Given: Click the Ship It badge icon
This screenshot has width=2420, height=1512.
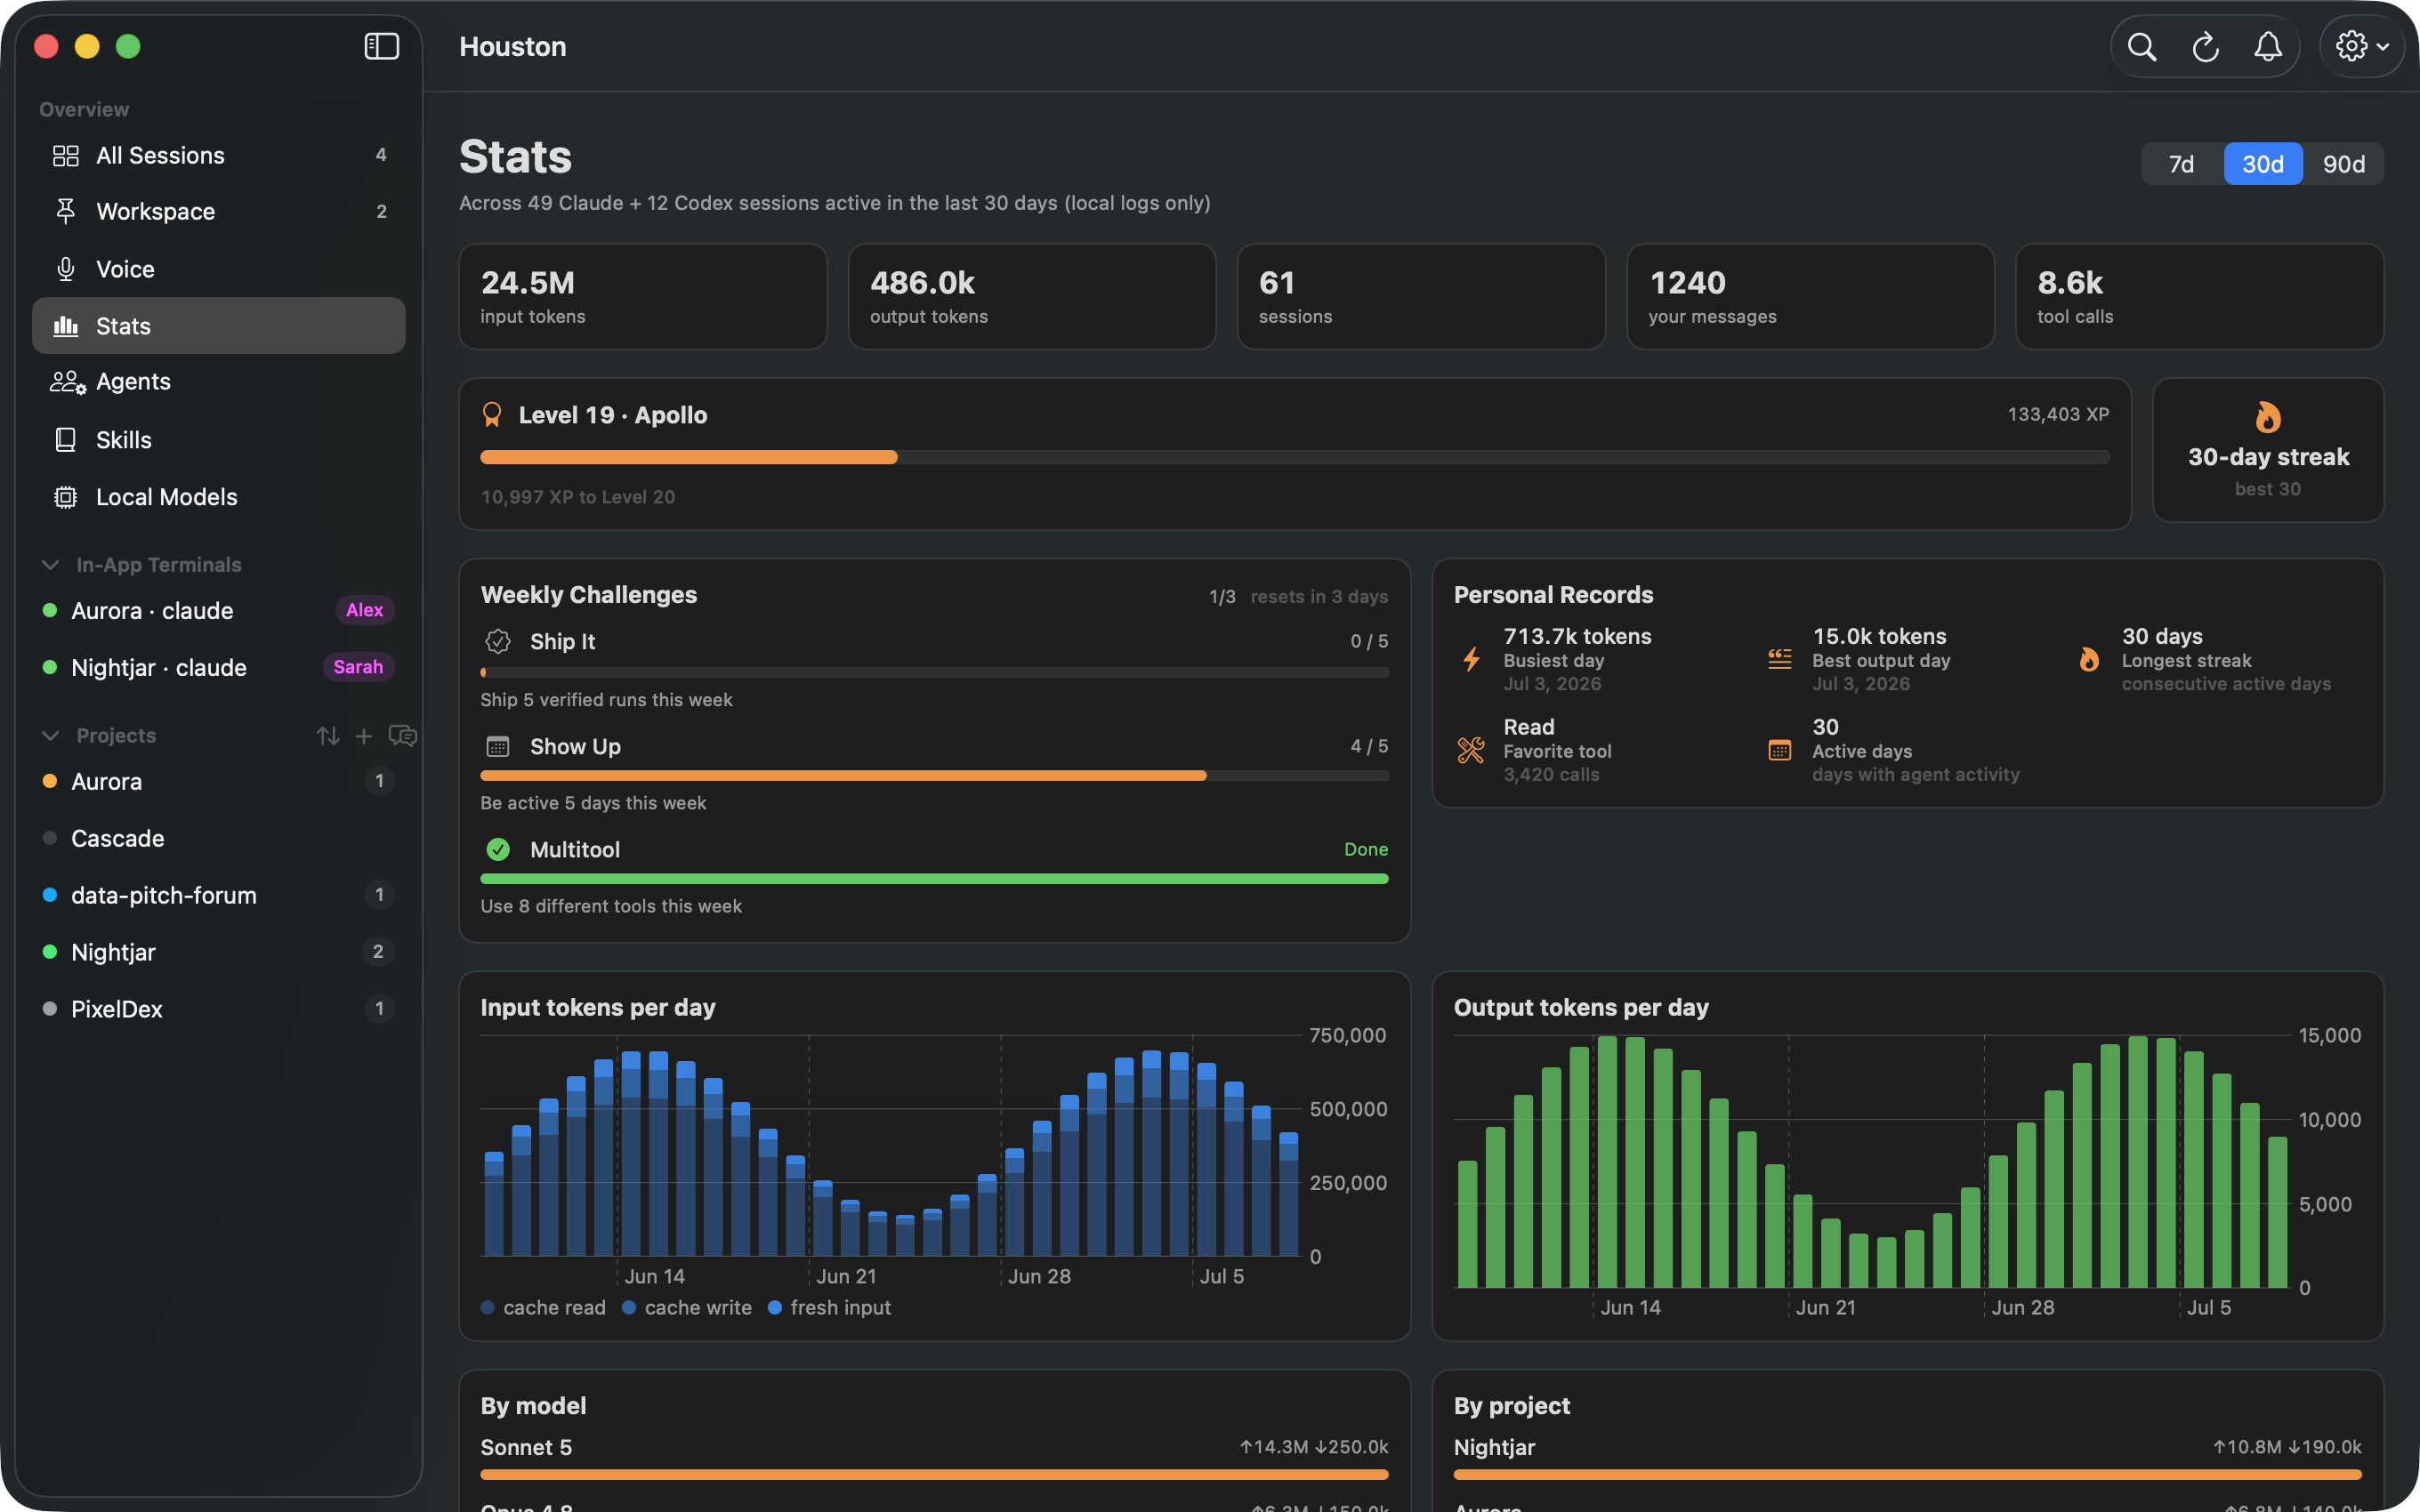Looking at the screenshot, I should click(498, 642).
